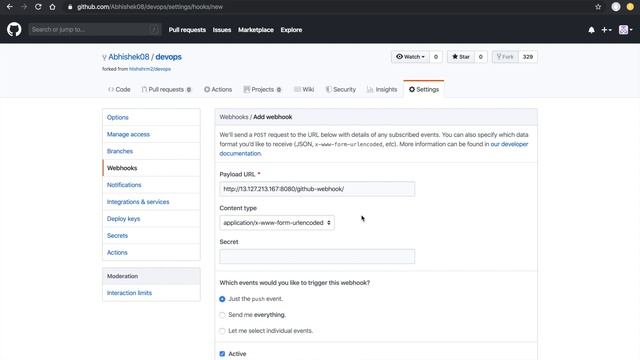Click the Webhooks breadcrumb link

click(234, 117)
